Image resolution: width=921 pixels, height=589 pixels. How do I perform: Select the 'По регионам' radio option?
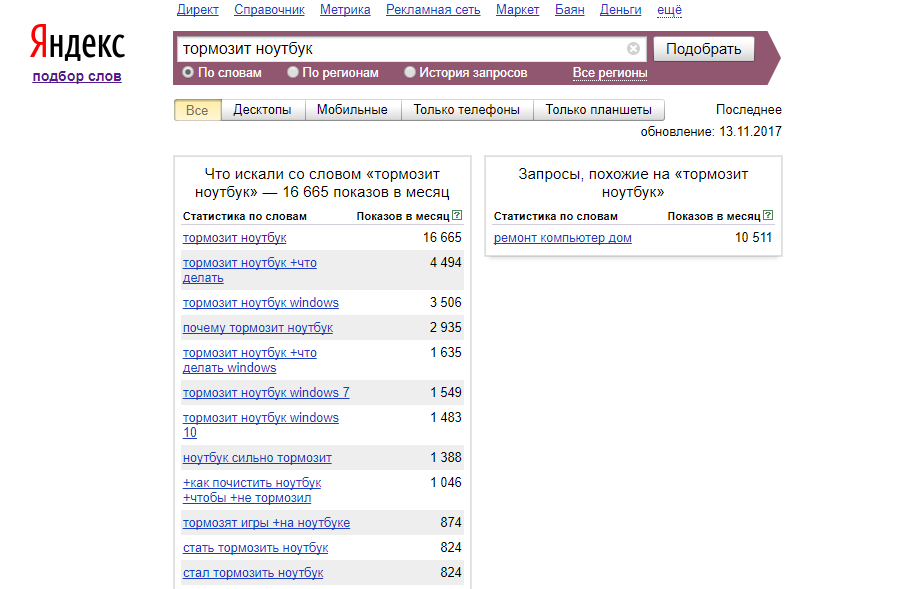(x=293, y=72)
